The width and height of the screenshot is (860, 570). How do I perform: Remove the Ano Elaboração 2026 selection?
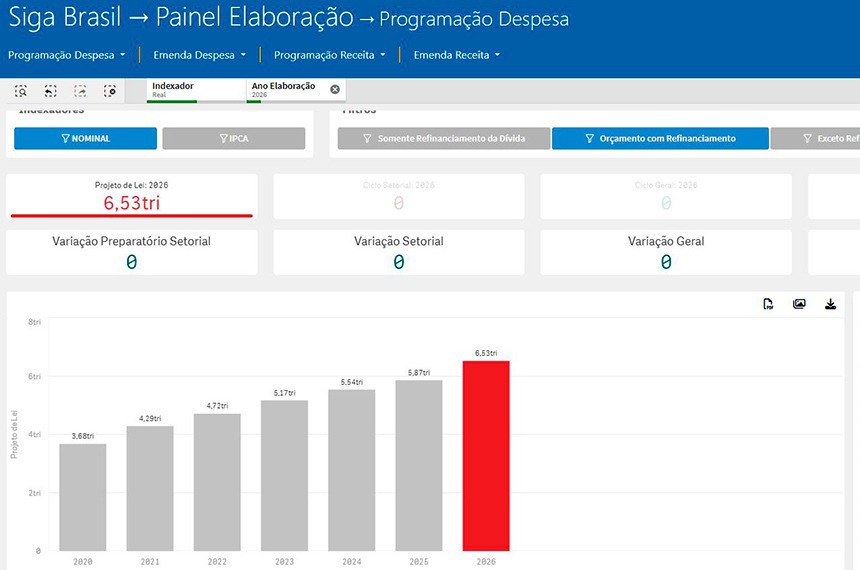coord(335,89)
